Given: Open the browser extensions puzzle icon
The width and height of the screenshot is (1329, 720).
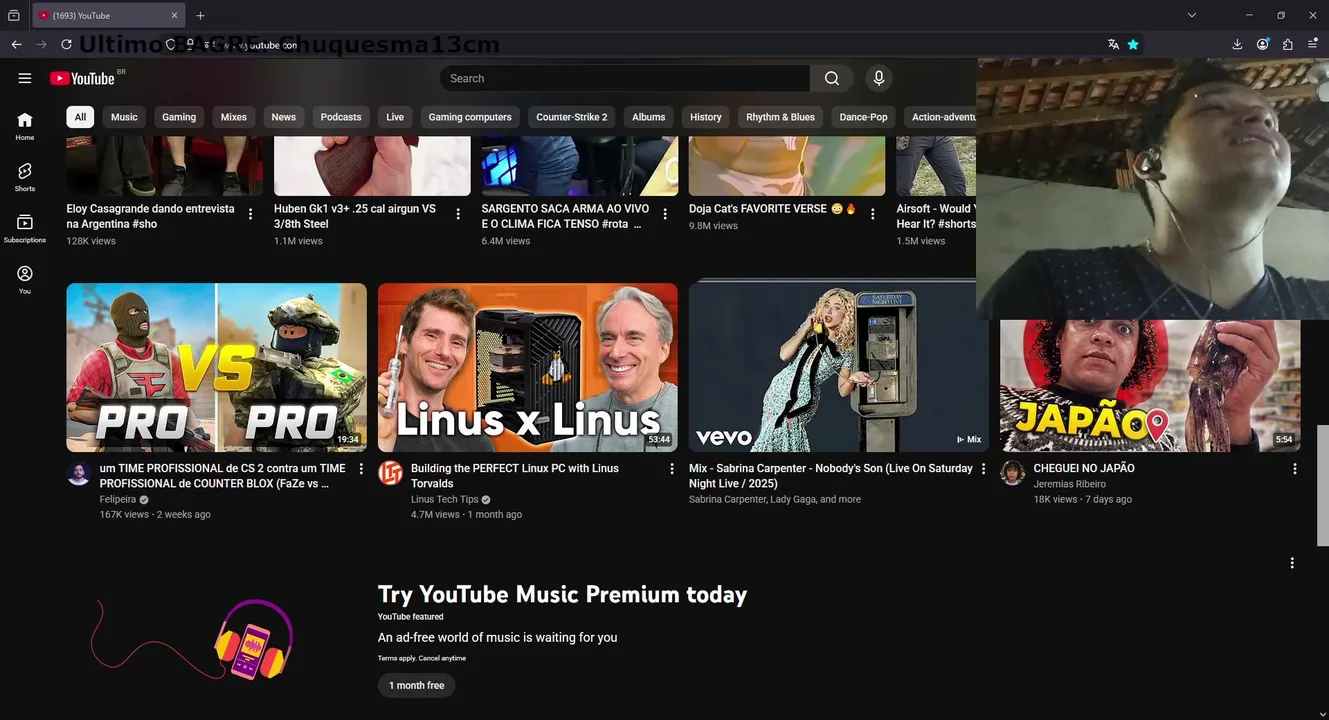Looking at the screenshot, I should [1288, 44].
